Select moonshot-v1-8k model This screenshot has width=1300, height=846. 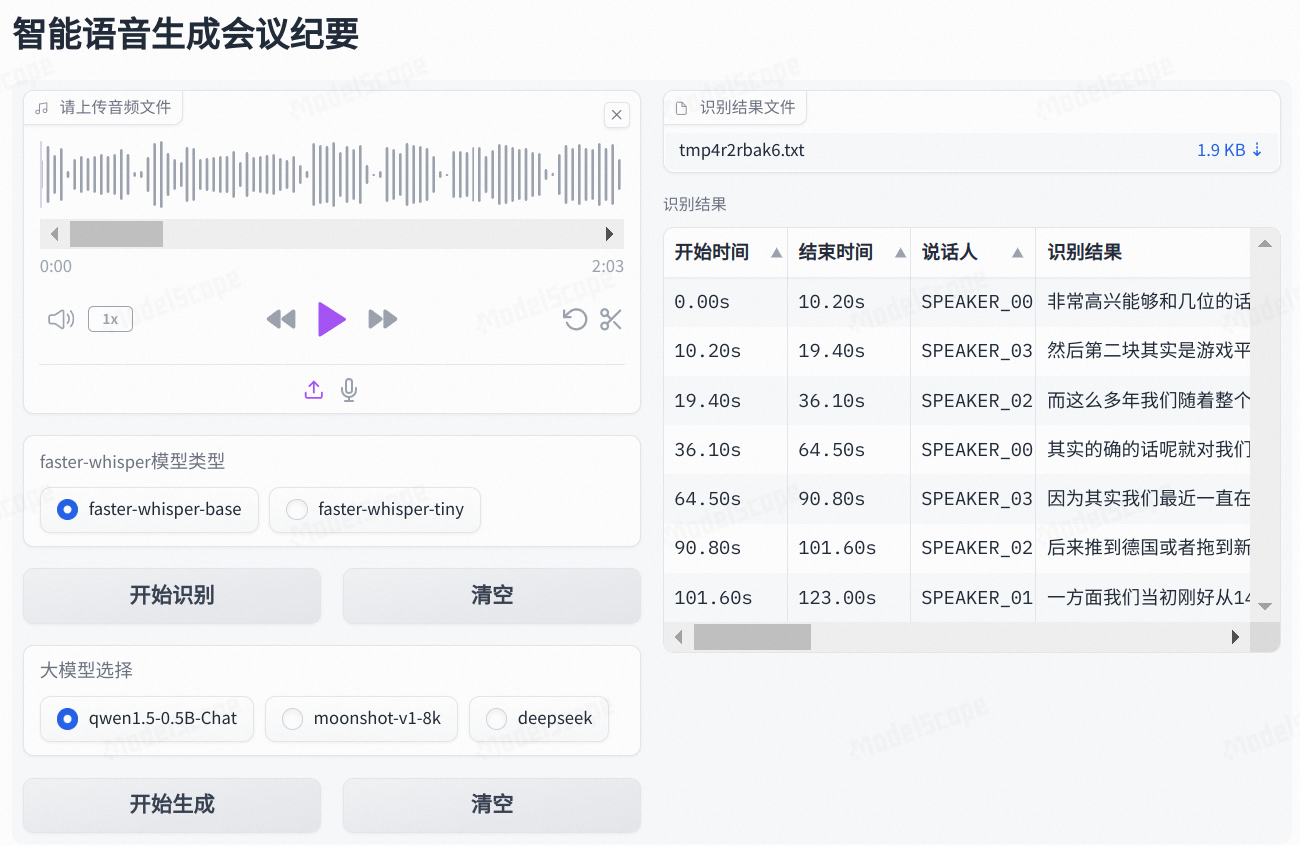pos(361,719)
